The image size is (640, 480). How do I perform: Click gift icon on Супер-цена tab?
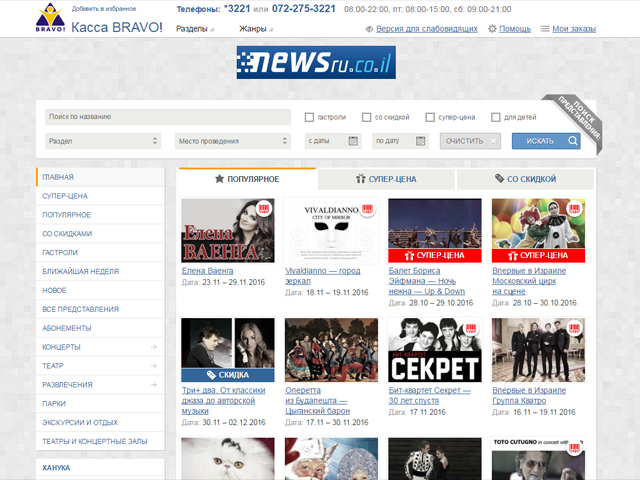click(x=360, y=178)
